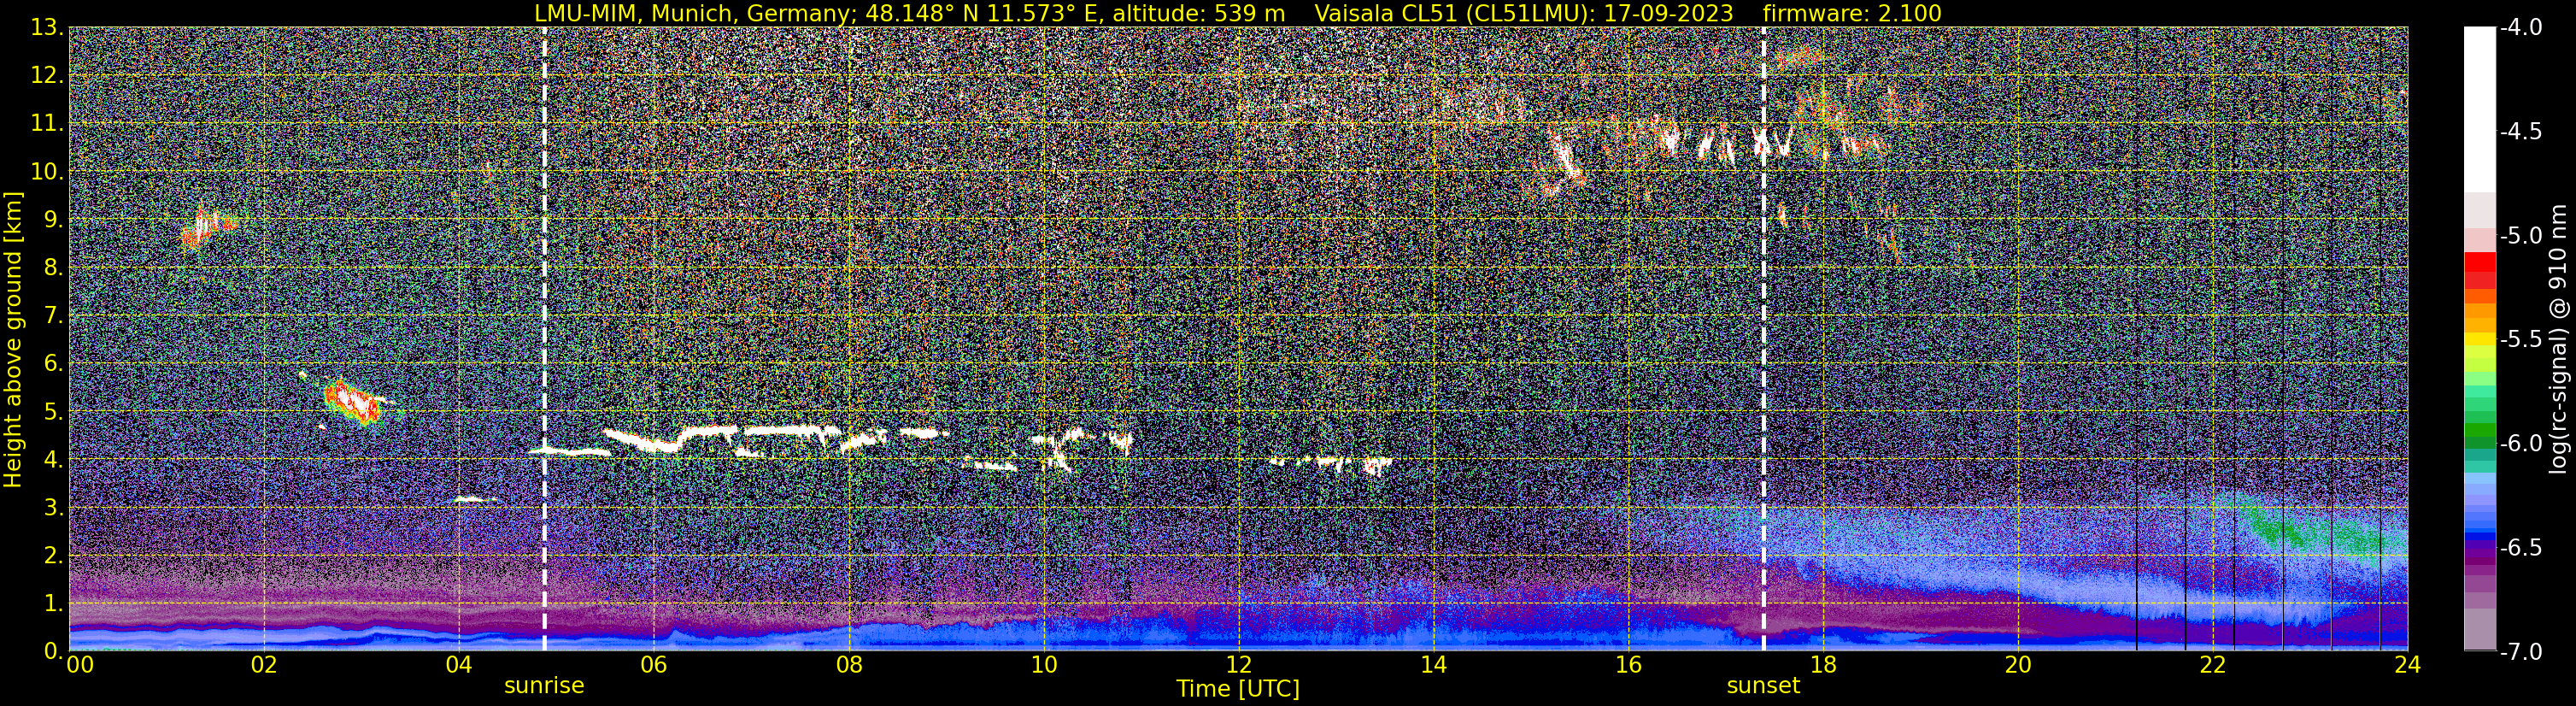Click the '22' time tick label
The height and width of the screenshot is (706, 2576).
[x=2213, y=666]
